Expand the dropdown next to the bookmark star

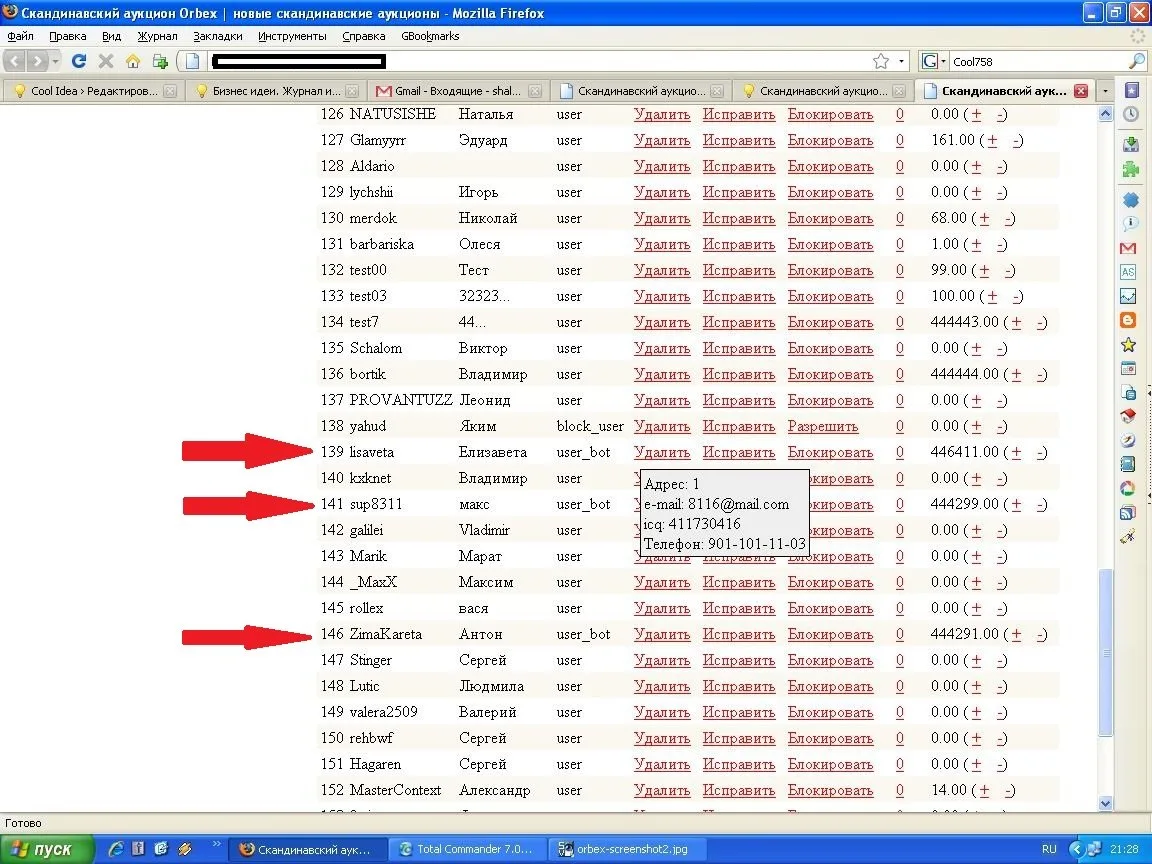(x=901, y=61)
